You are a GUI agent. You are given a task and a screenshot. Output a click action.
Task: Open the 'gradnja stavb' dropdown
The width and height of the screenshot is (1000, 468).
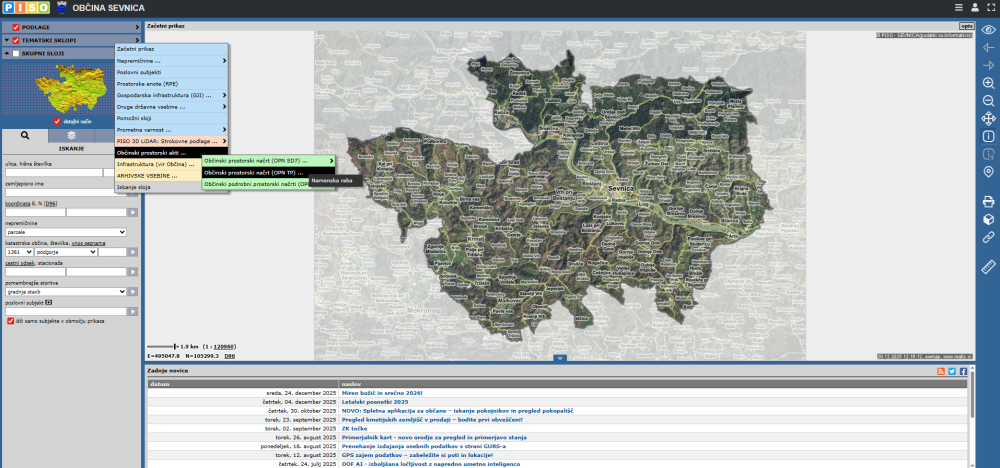66,291
